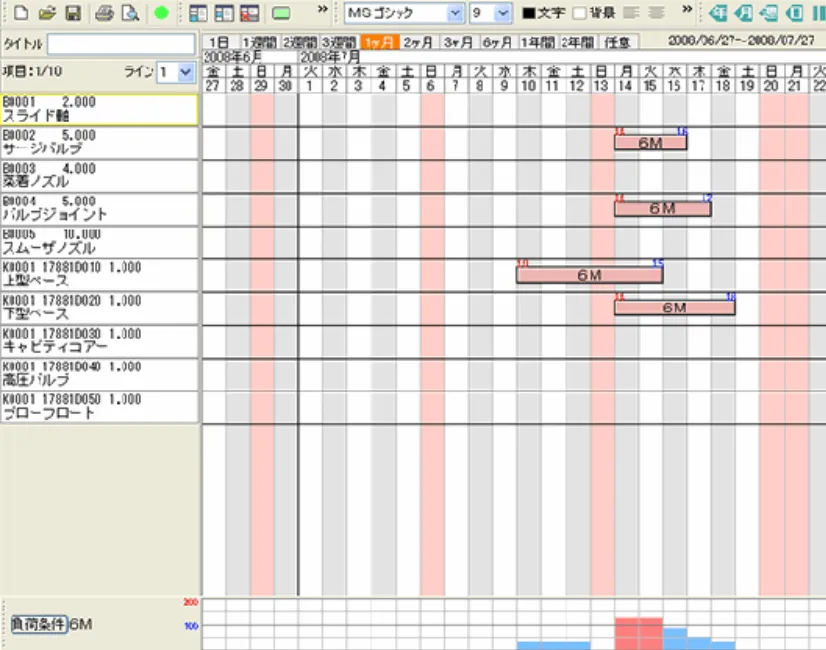
Task: Click the pause icon at toolbar's right end
Action: (x=817, y=14)
